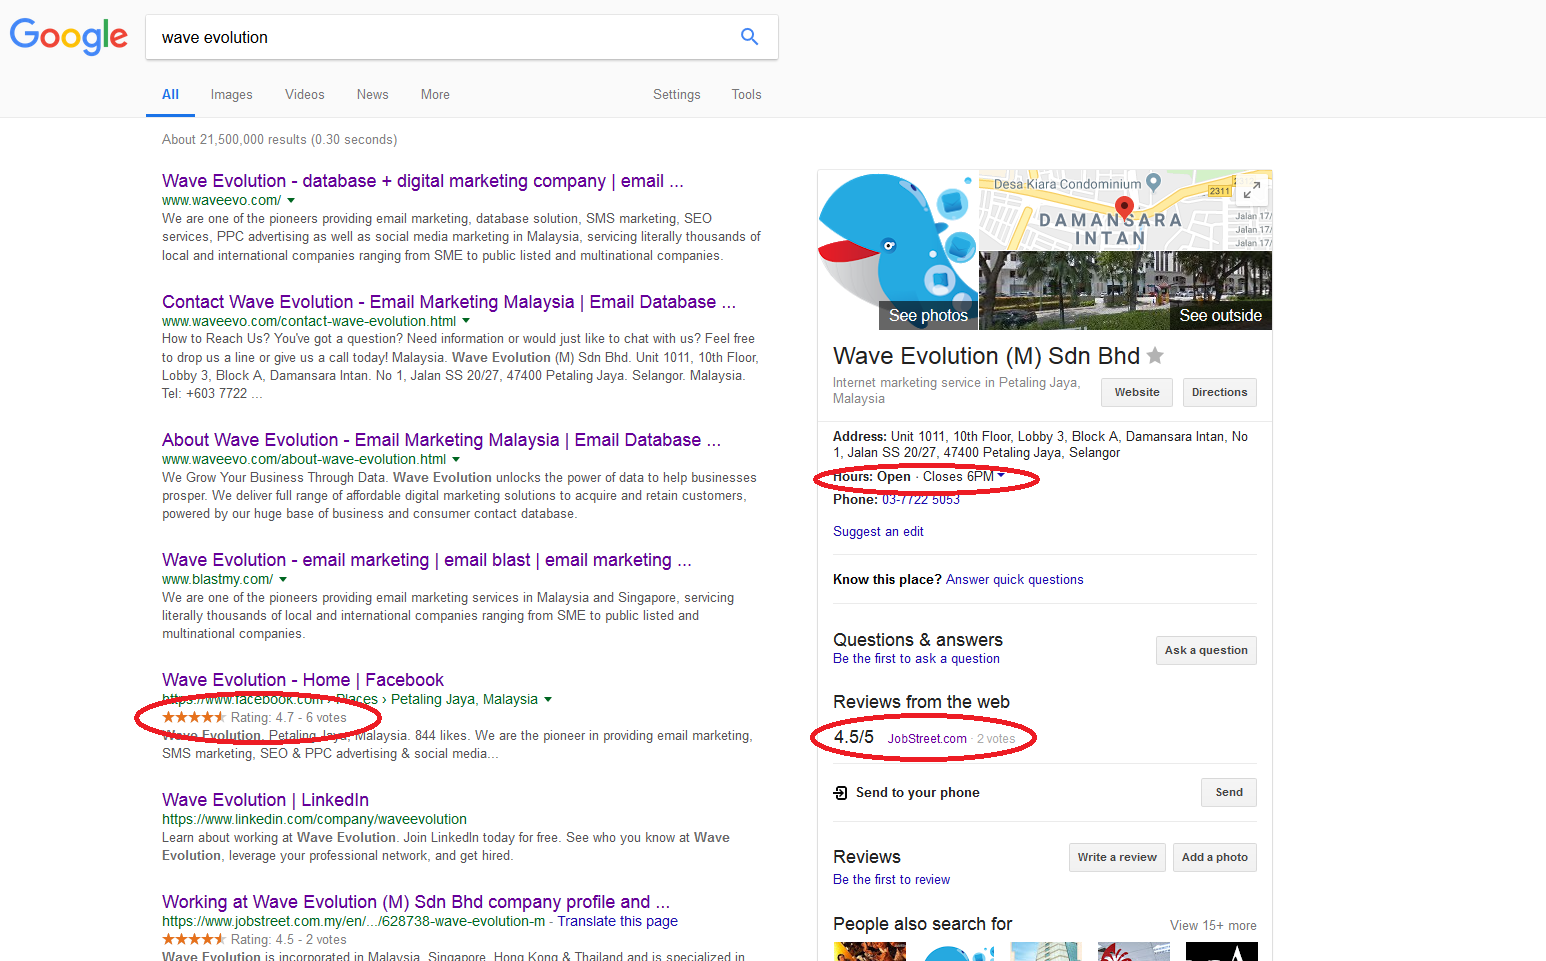Open dropdown arrow after Petaling Jaya, Malaysia
The width and height of the screenshot is (1546, 961).
[x=548, y=700]
